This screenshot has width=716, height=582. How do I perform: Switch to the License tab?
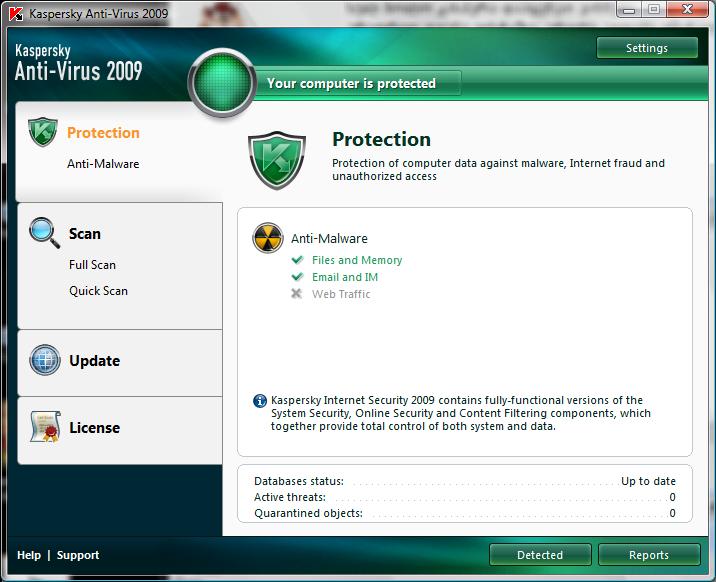pos(120,430)
